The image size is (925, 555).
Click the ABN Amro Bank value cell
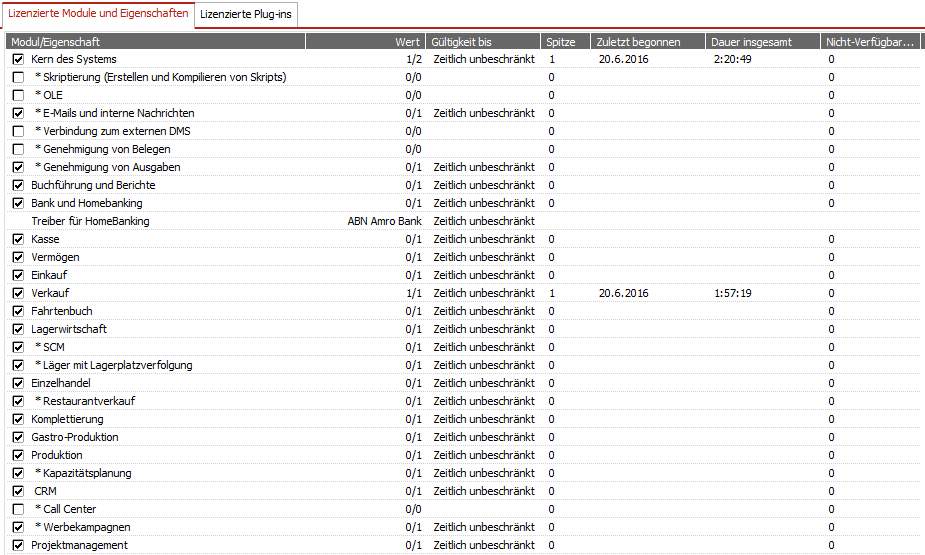point(384,221)
